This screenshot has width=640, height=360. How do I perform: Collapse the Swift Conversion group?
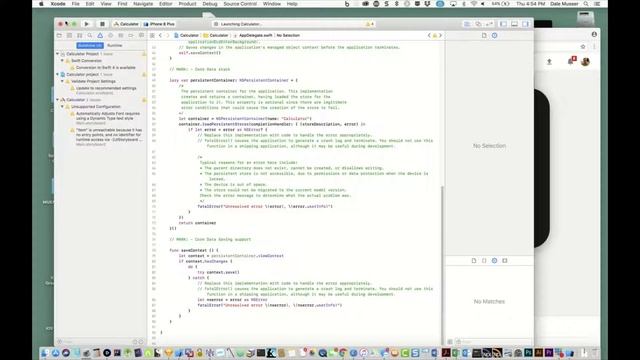[x=62, y=61]
